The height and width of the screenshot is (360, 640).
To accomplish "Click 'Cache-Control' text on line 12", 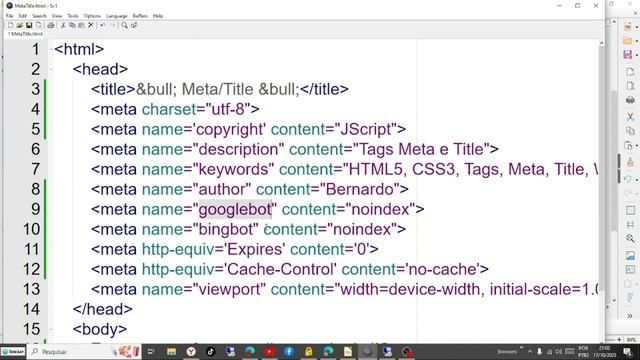I will coord(280,269).
